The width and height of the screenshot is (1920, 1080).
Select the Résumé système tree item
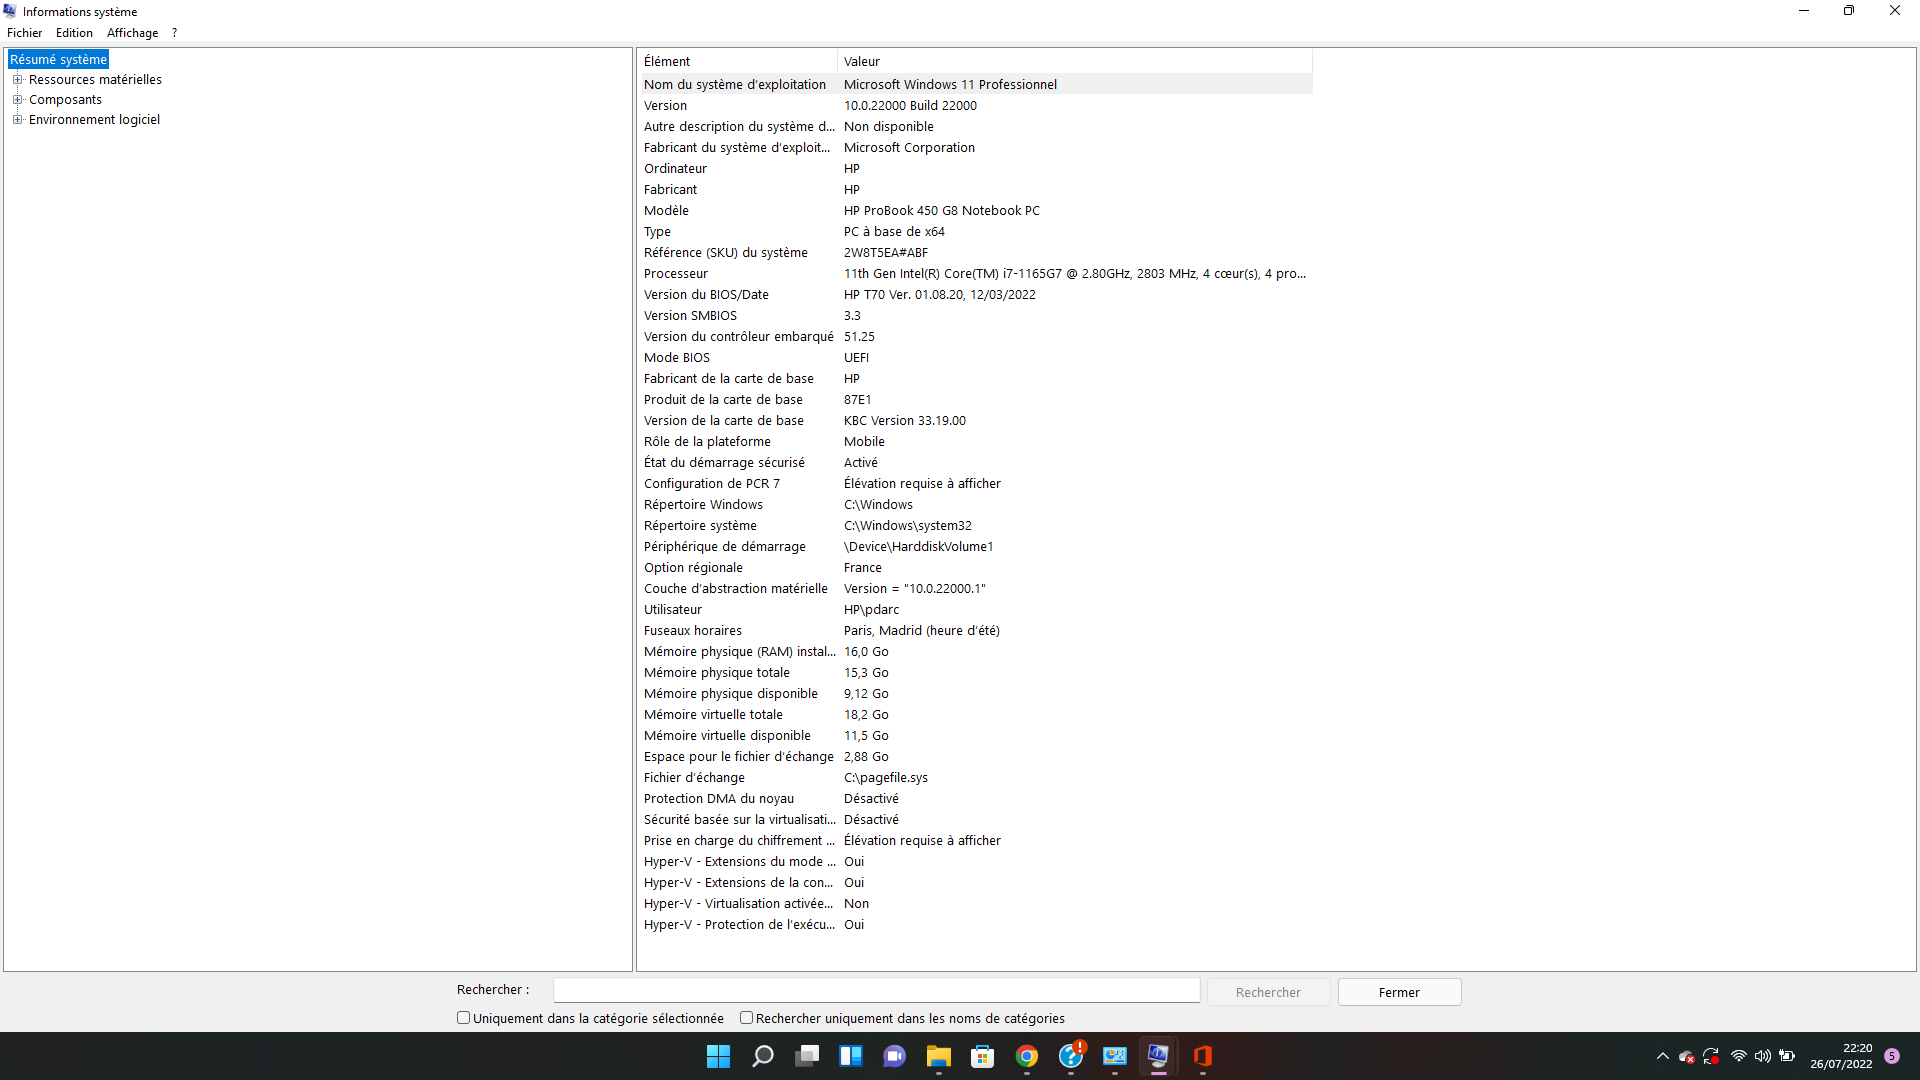(58, 60)
